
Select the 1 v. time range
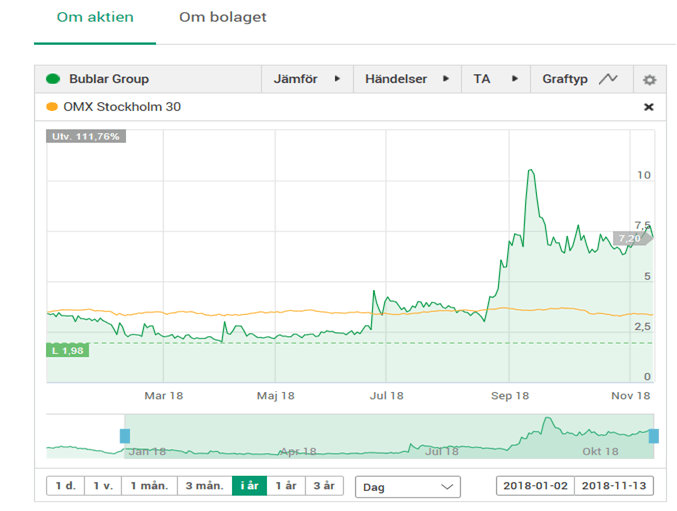coord(102,486)
